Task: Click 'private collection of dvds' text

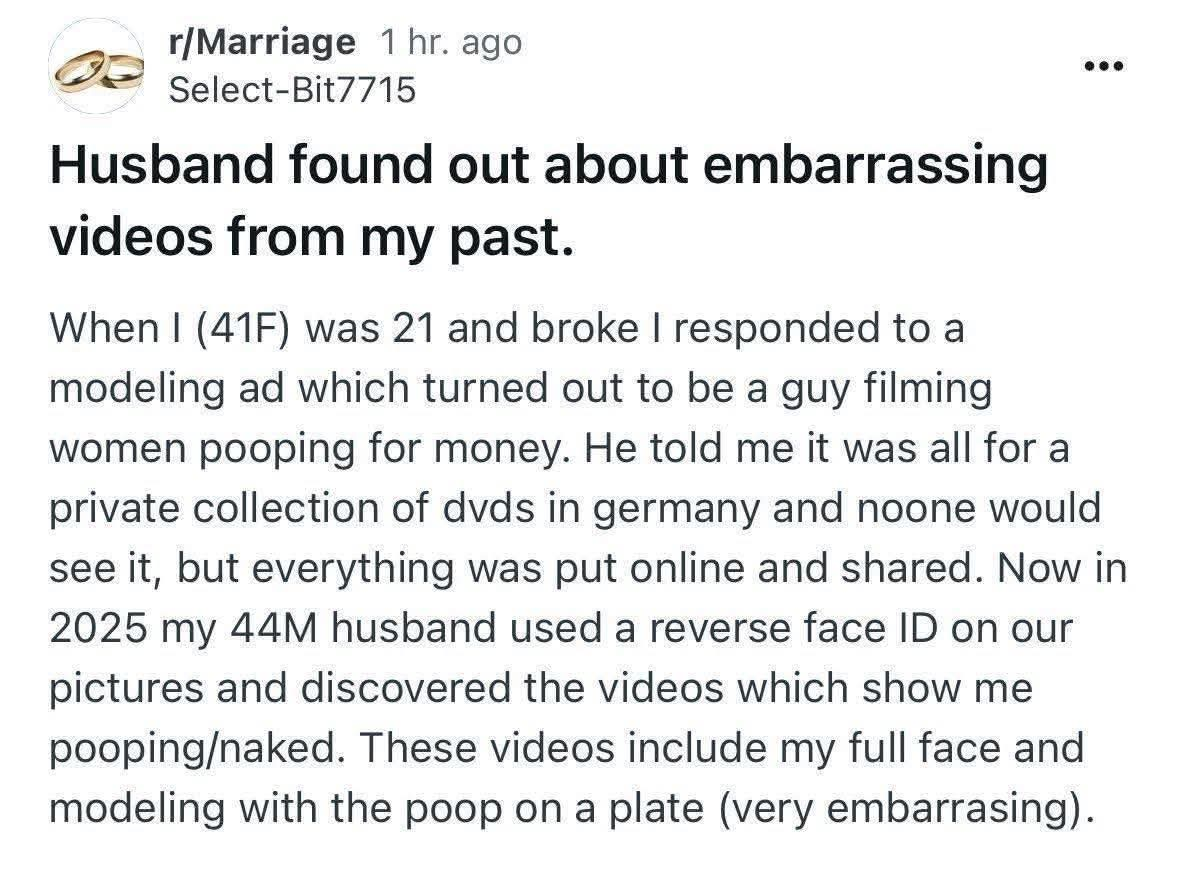Action: (292, 508)
